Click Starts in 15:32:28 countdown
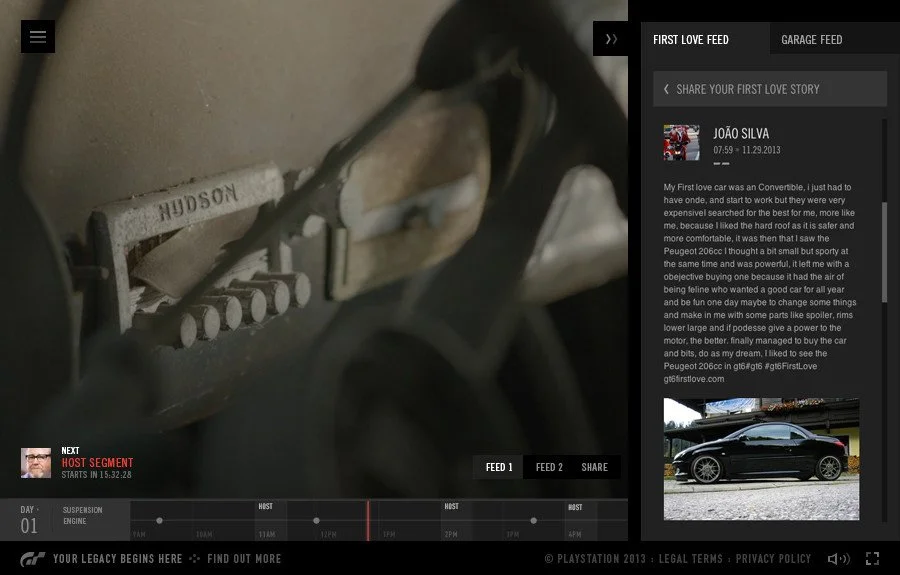 pyautogui.click(x=96, y=475)
